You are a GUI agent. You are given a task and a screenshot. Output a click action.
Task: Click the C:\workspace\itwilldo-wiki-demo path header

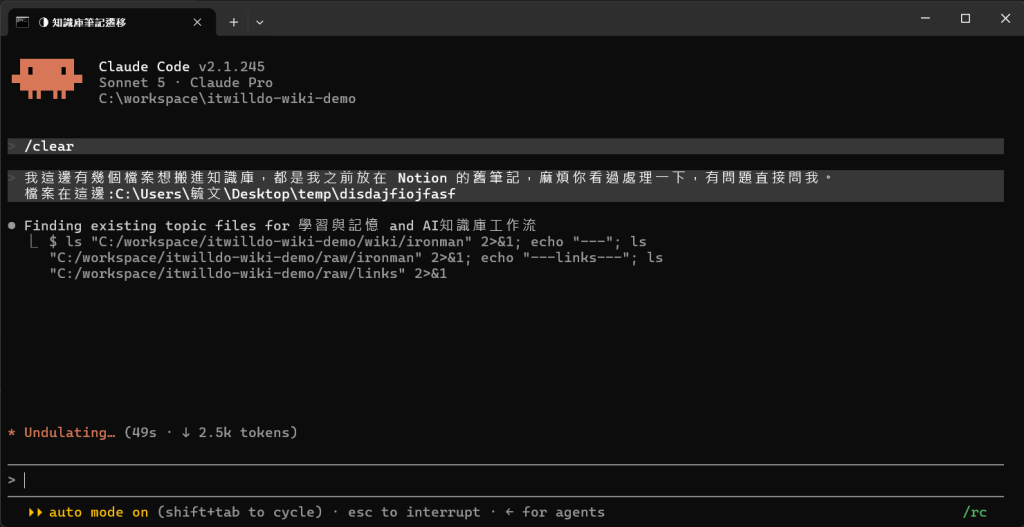227,99
